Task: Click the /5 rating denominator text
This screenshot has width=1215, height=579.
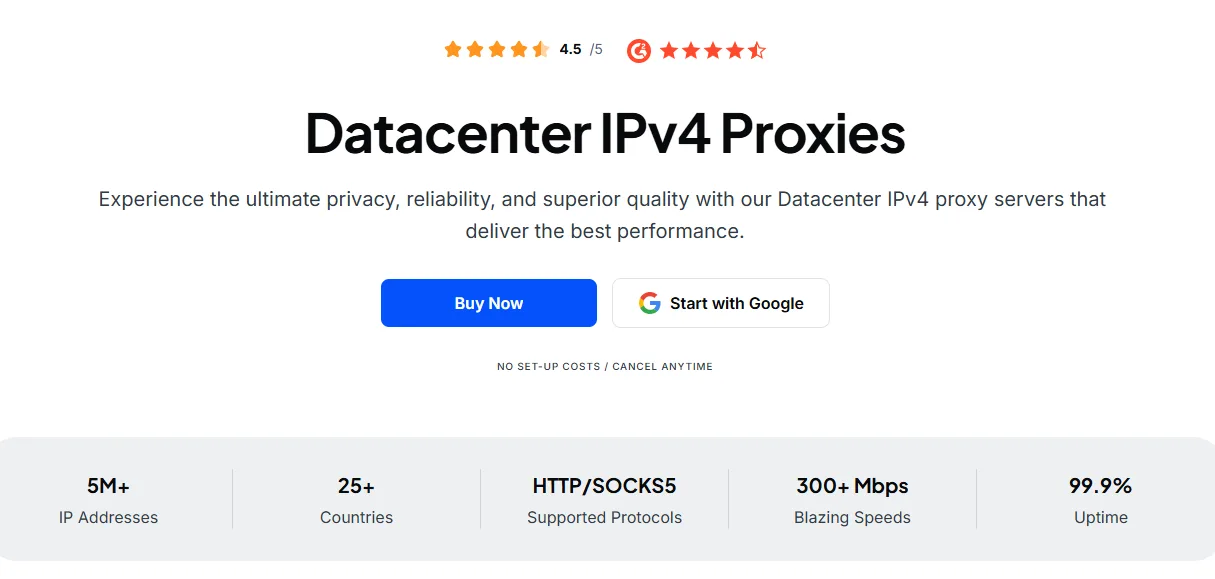Action: click(595, 50)
